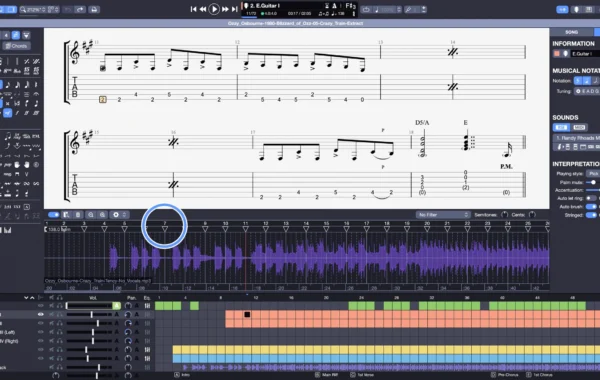Open the page layout dropdown
Screen dimensions: 600x380
[x=54, y=9]
